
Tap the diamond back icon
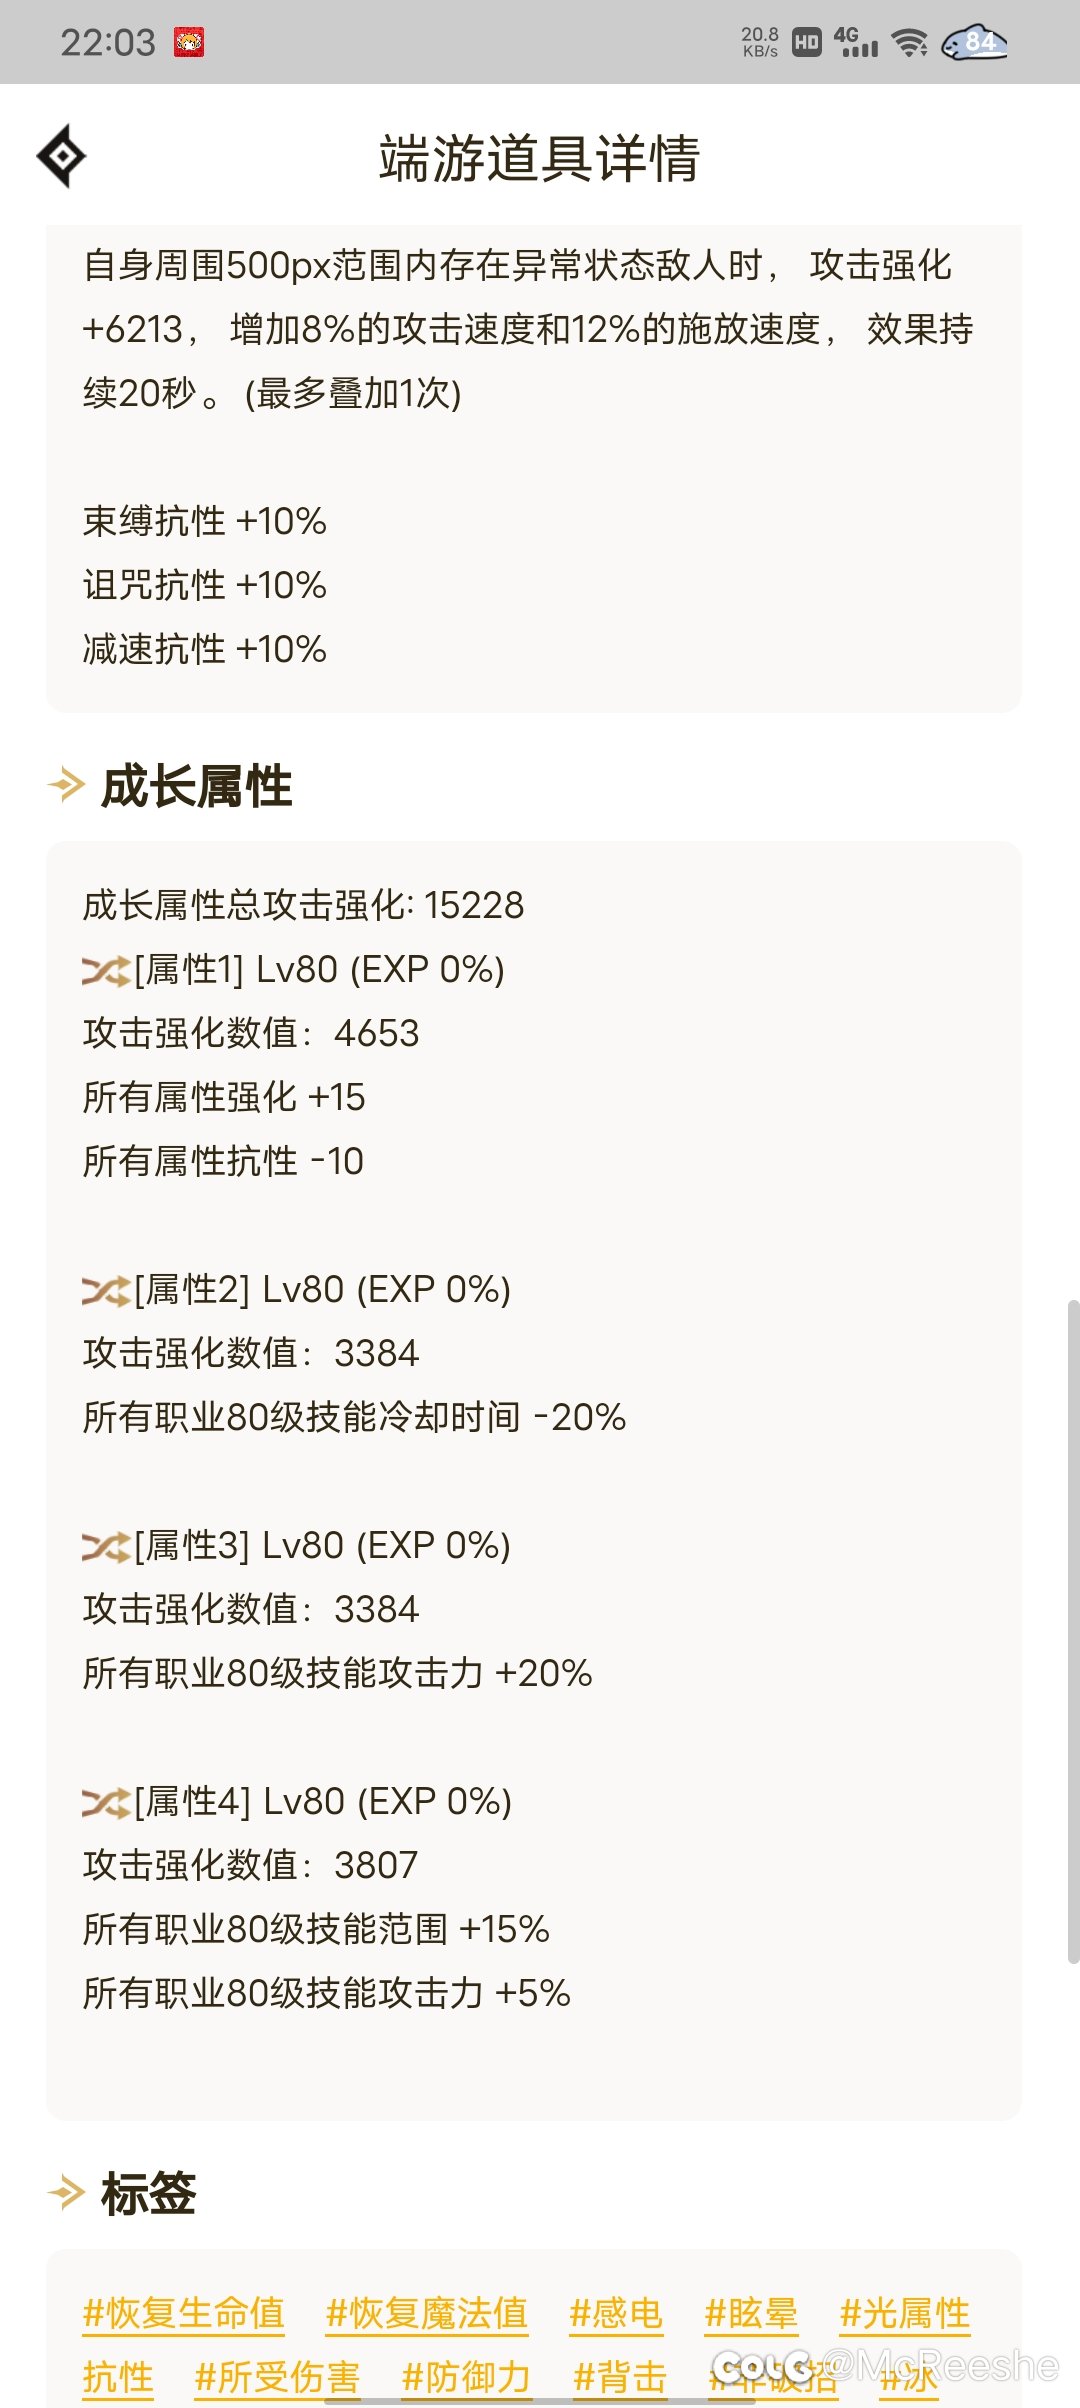62,156
